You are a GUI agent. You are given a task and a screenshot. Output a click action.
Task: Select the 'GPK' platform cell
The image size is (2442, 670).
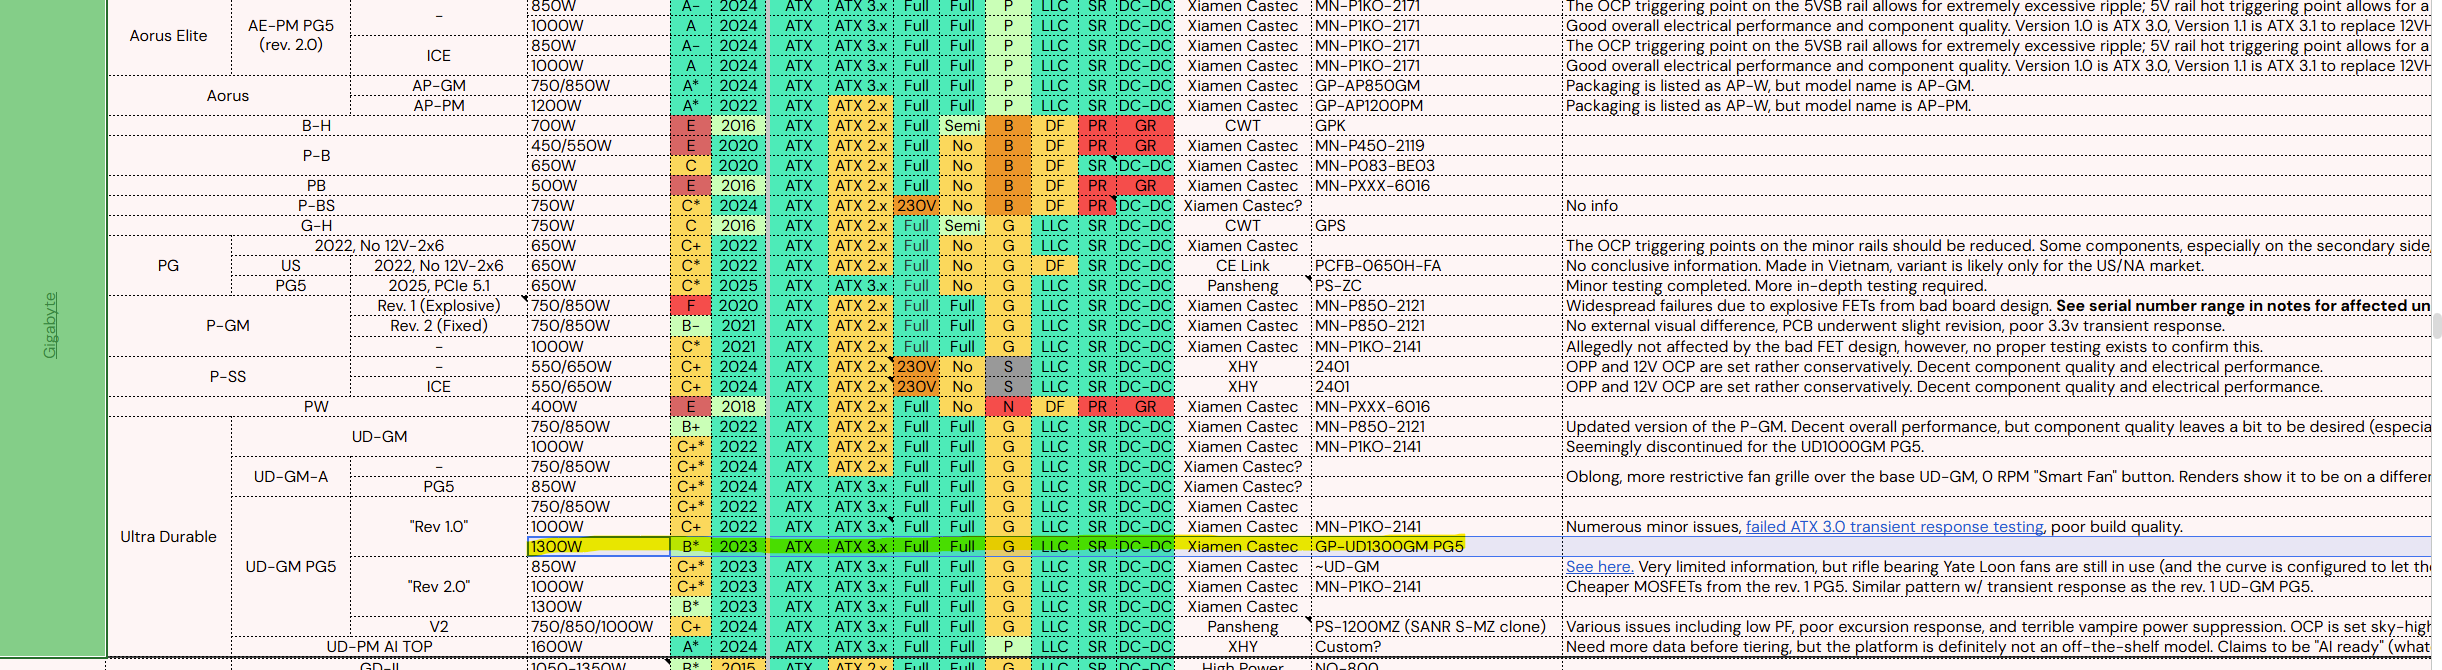[1436, 126]
